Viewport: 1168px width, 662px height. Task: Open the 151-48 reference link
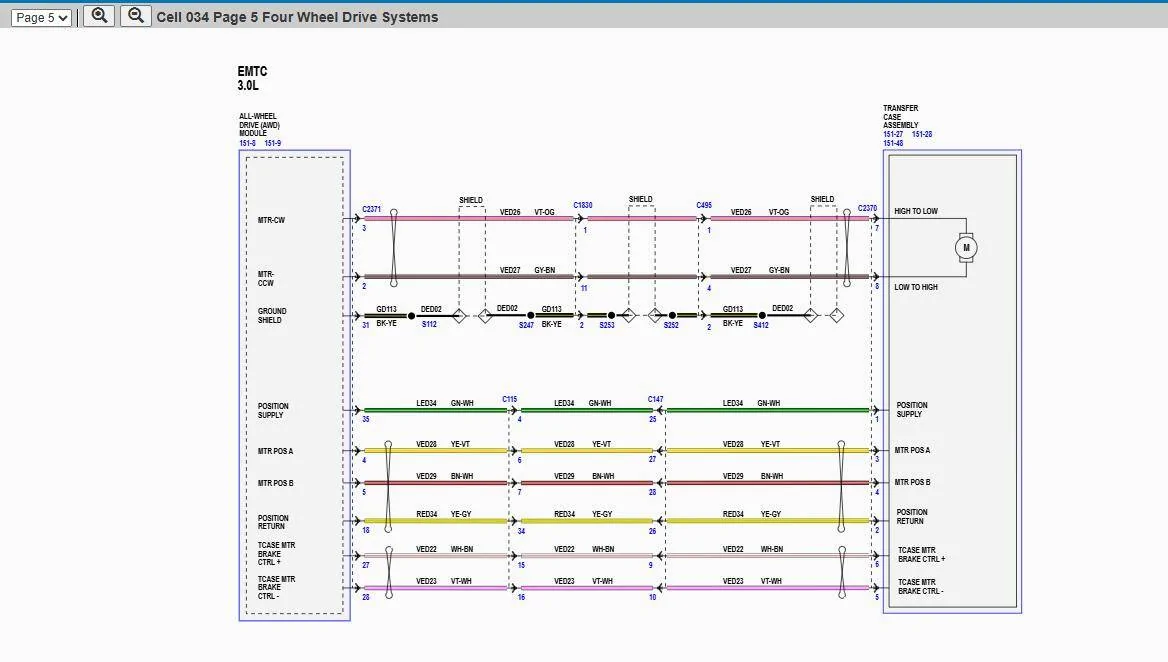[893, 143]
